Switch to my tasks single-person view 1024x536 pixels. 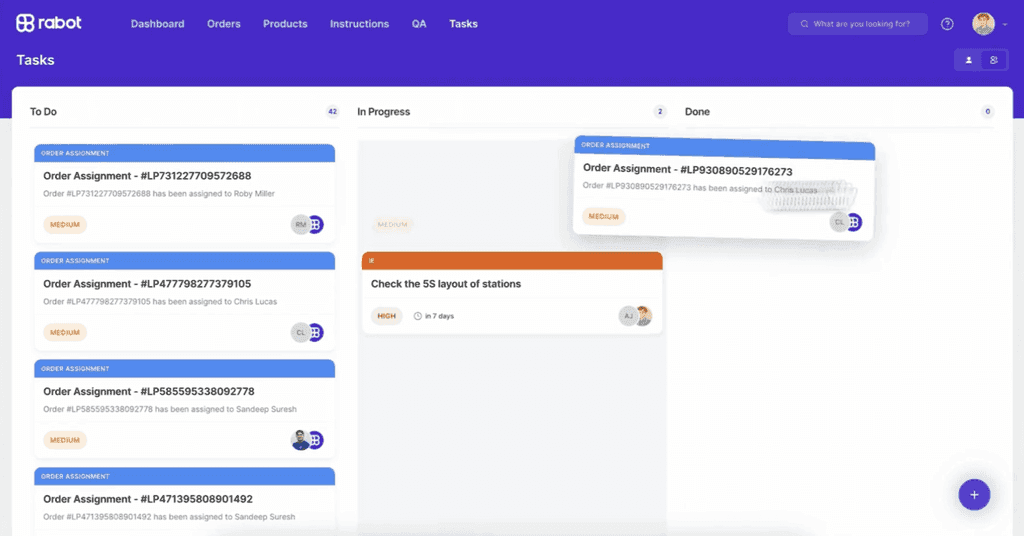point(968,60)
